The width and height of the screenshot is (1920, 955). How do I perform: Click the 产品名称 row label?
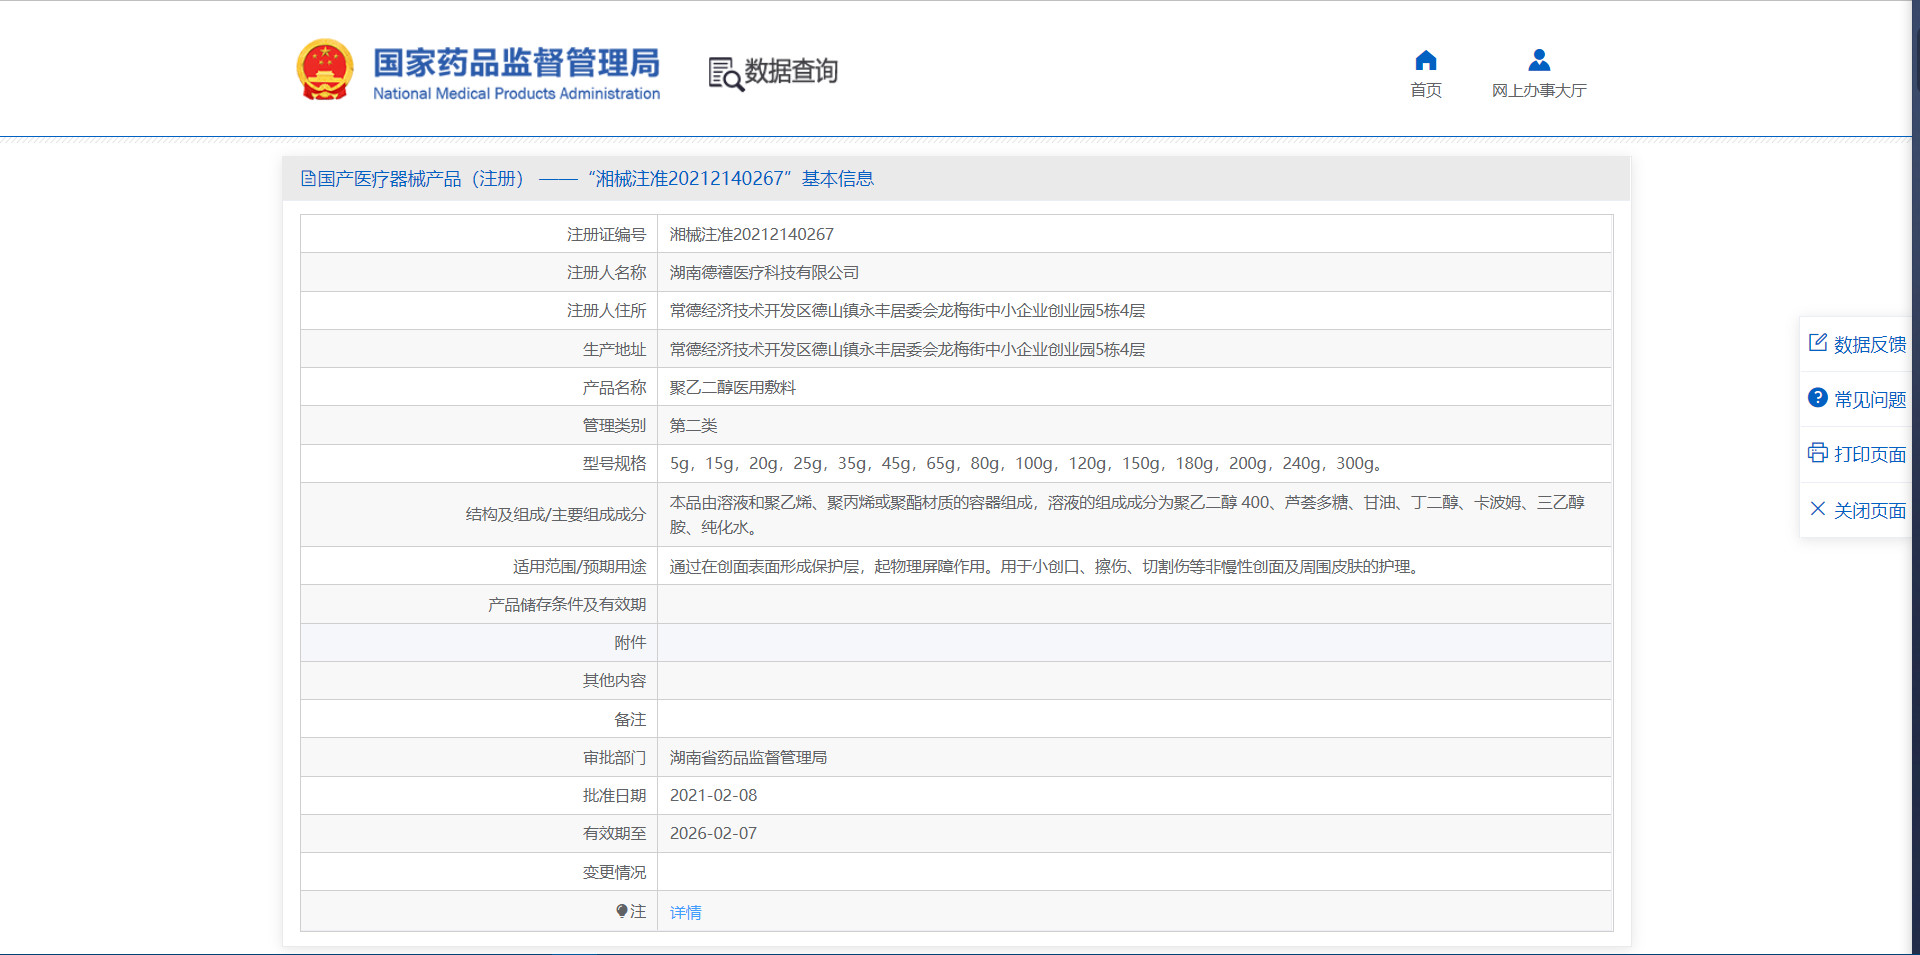tap(615, 387)
